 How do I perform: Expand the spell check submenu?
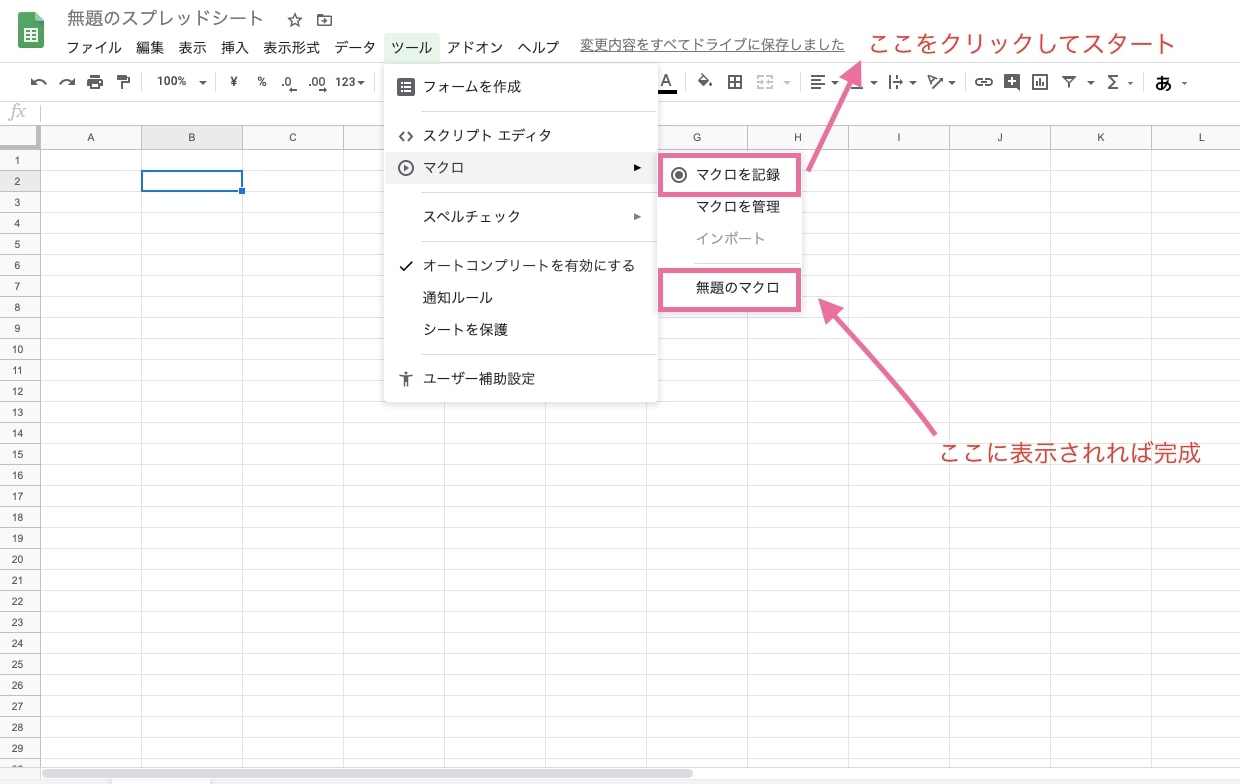520,217
